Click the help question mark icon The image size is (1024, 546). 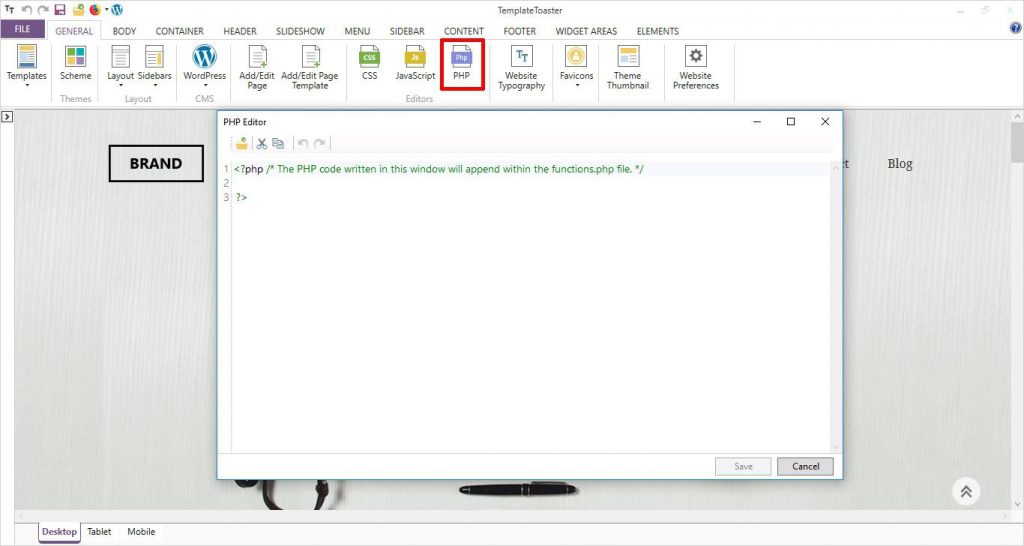pos(1016,28)
